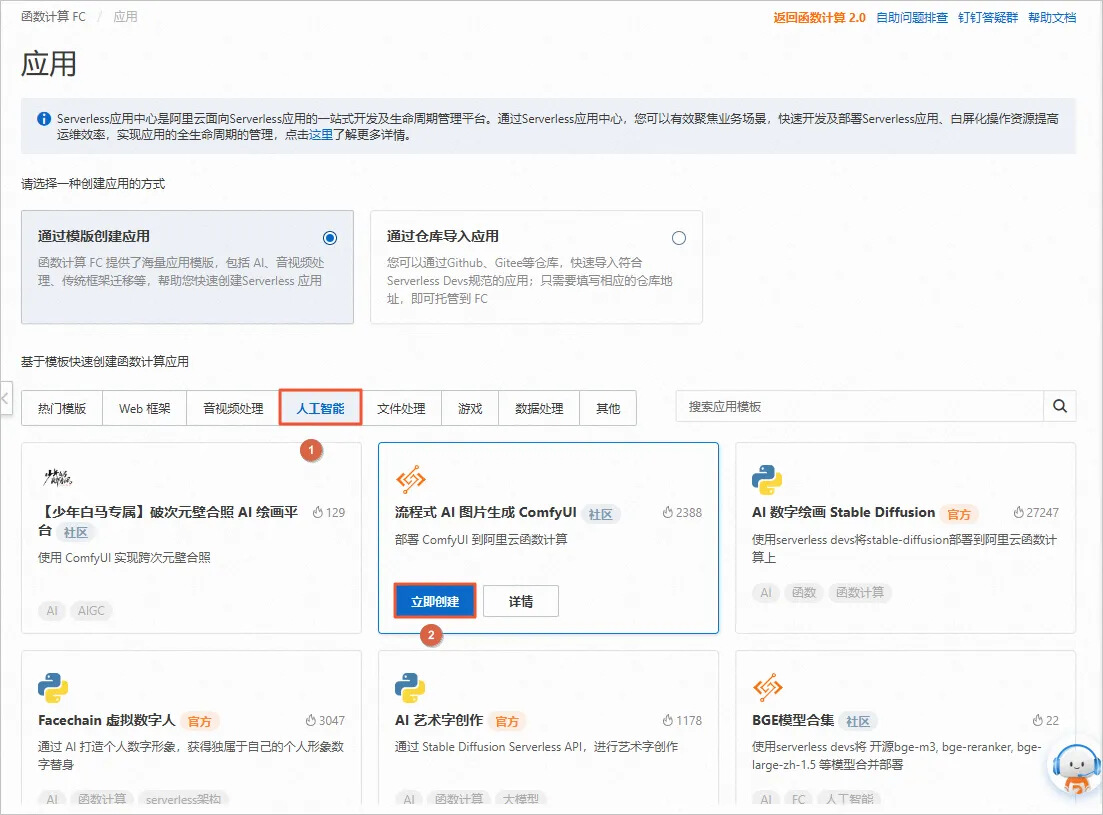Open the 返回函数计算 2.0 link

coord(819,18)
